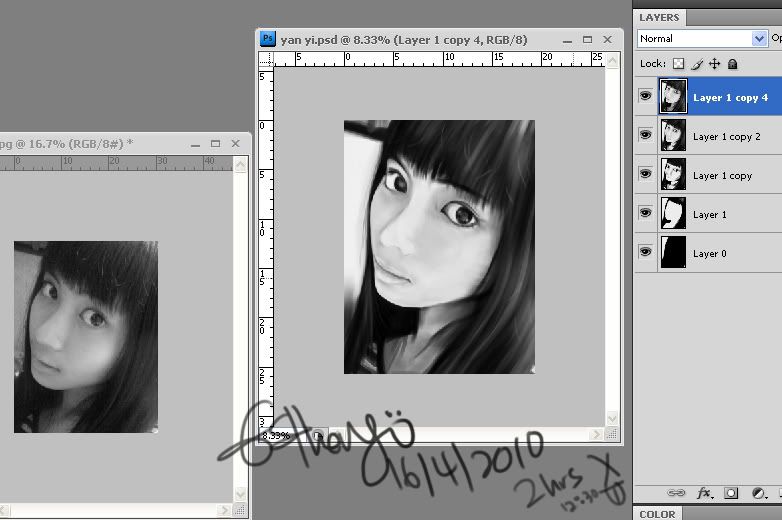782x520 pixels.
Task: Switch to the LAYERS panel tab
Action: (659, 17)
